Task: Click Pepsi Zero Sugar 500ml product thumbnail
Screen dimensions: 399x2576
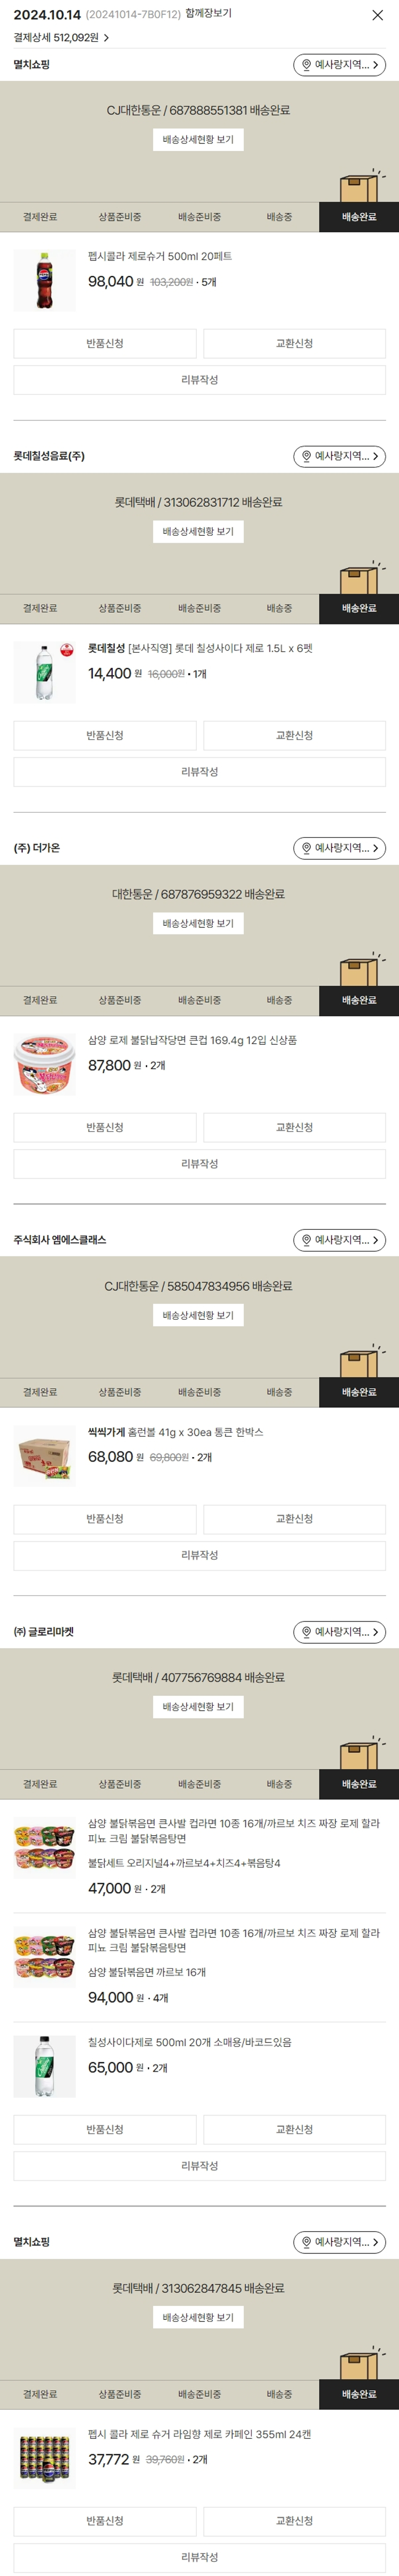Action: (45, 281)
